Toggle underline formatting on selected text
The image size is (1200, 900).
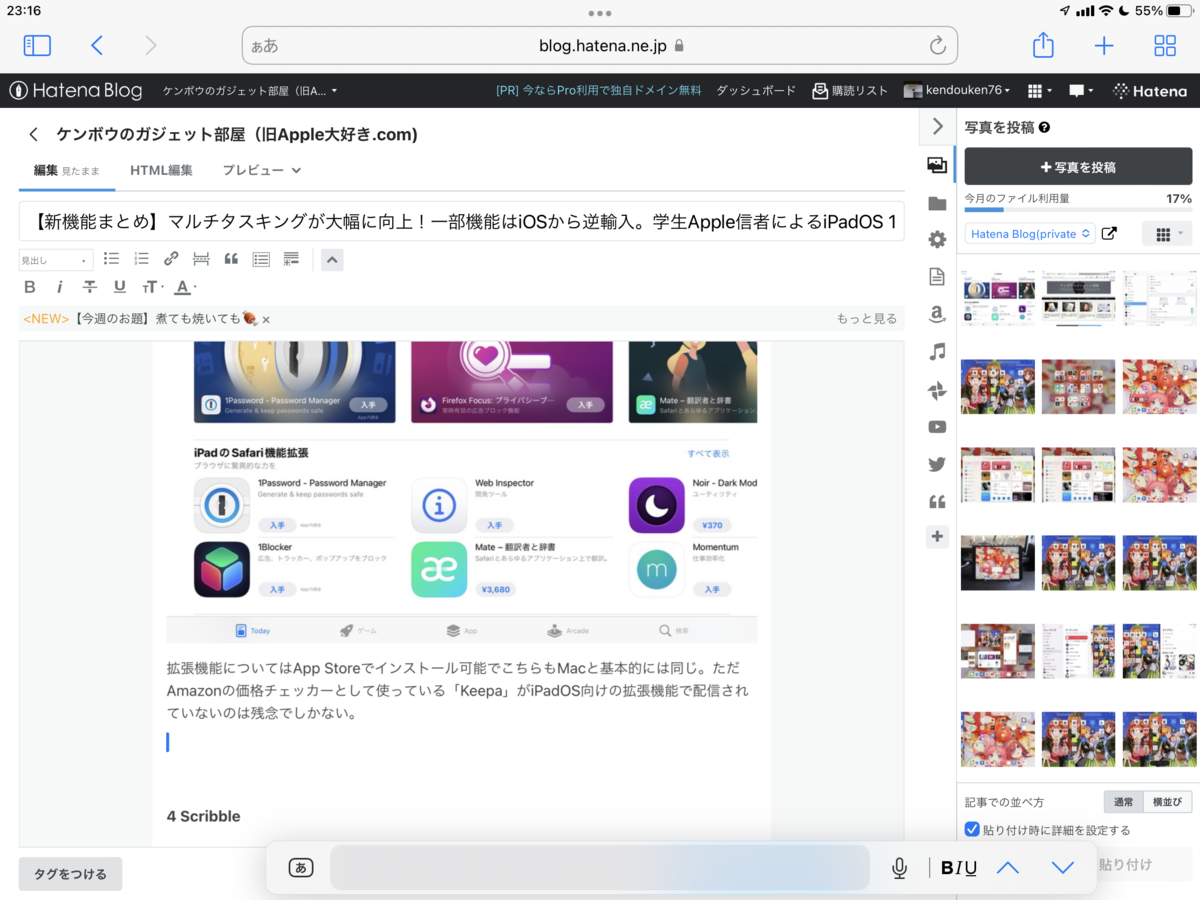[x=118, y=286]
